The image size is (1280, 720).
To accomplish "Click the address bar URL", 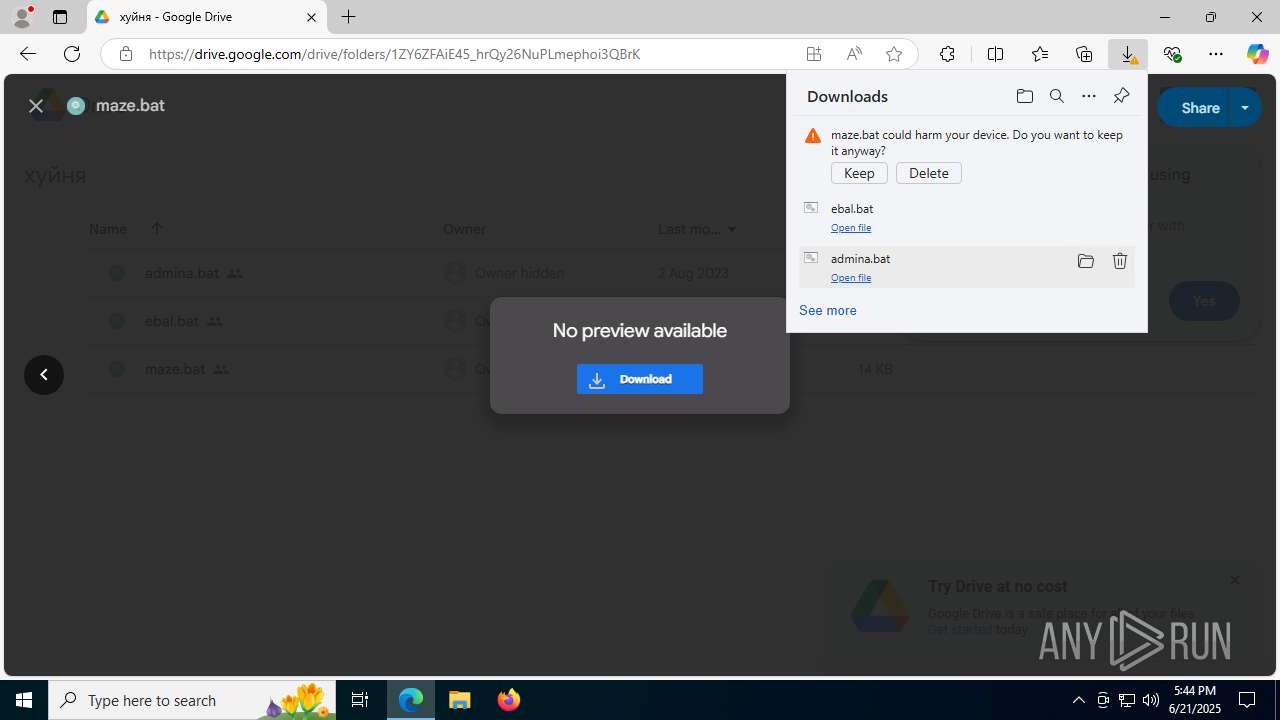I will click(394, 54).
